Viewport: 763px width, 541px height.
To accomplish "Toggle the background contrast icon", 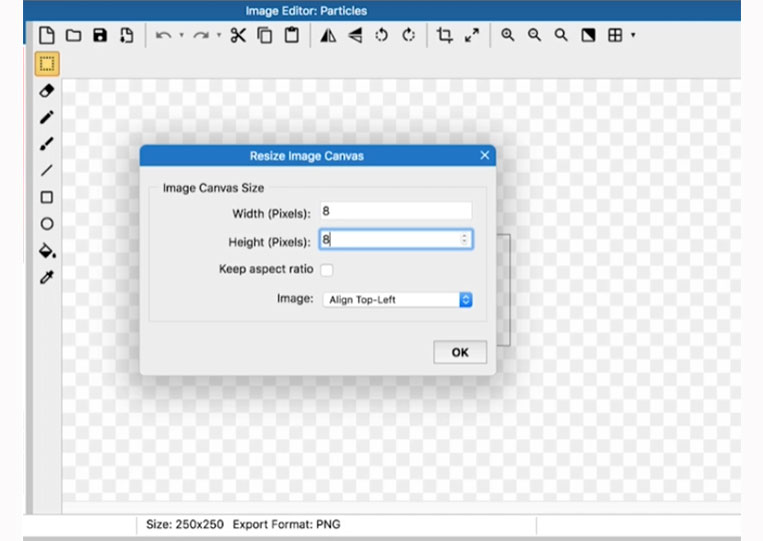I will tap(588, 35).
